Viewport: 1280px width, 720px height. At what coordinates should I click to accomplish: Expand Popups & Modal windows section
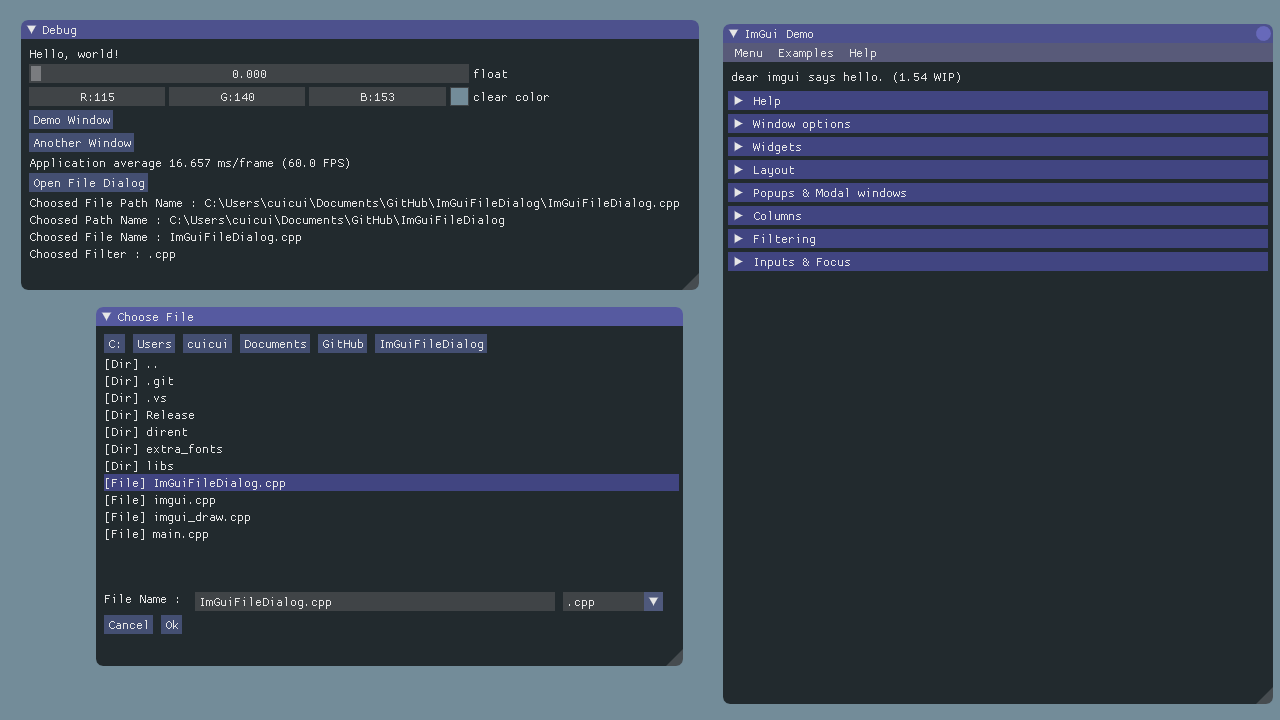998,193
